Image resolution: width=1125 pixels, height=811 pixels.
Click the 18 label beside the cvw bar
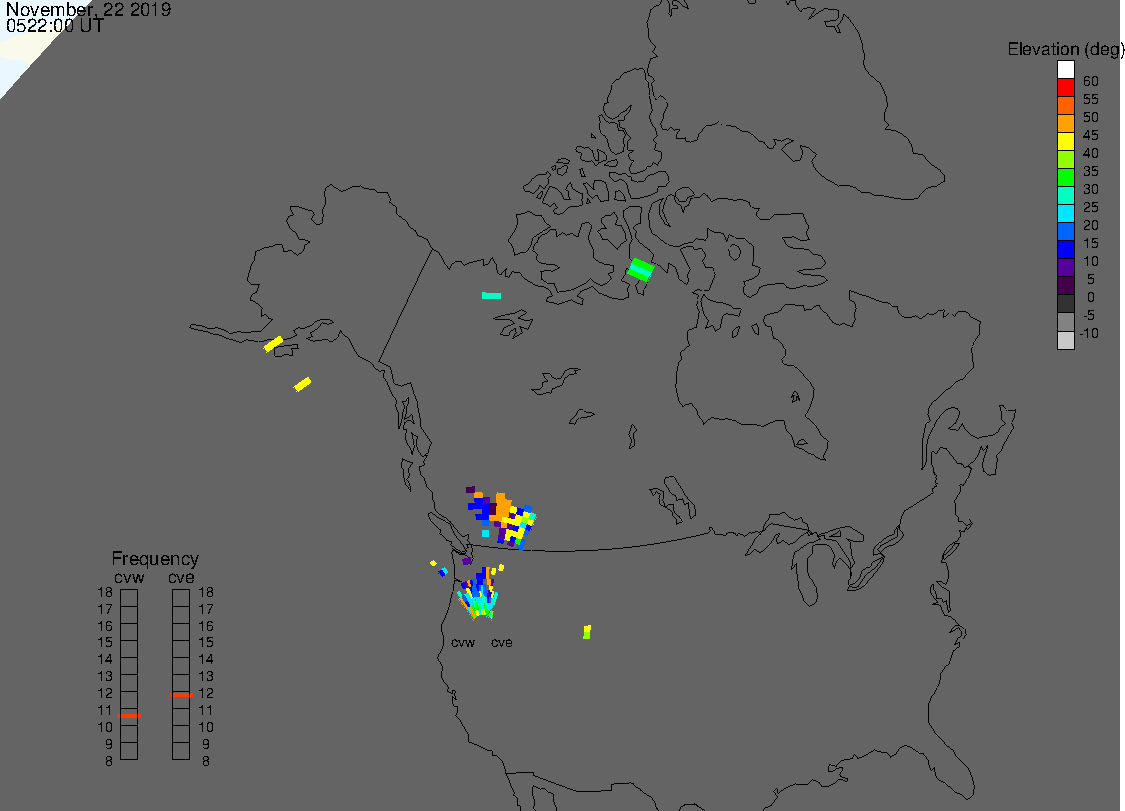[105, 592]
